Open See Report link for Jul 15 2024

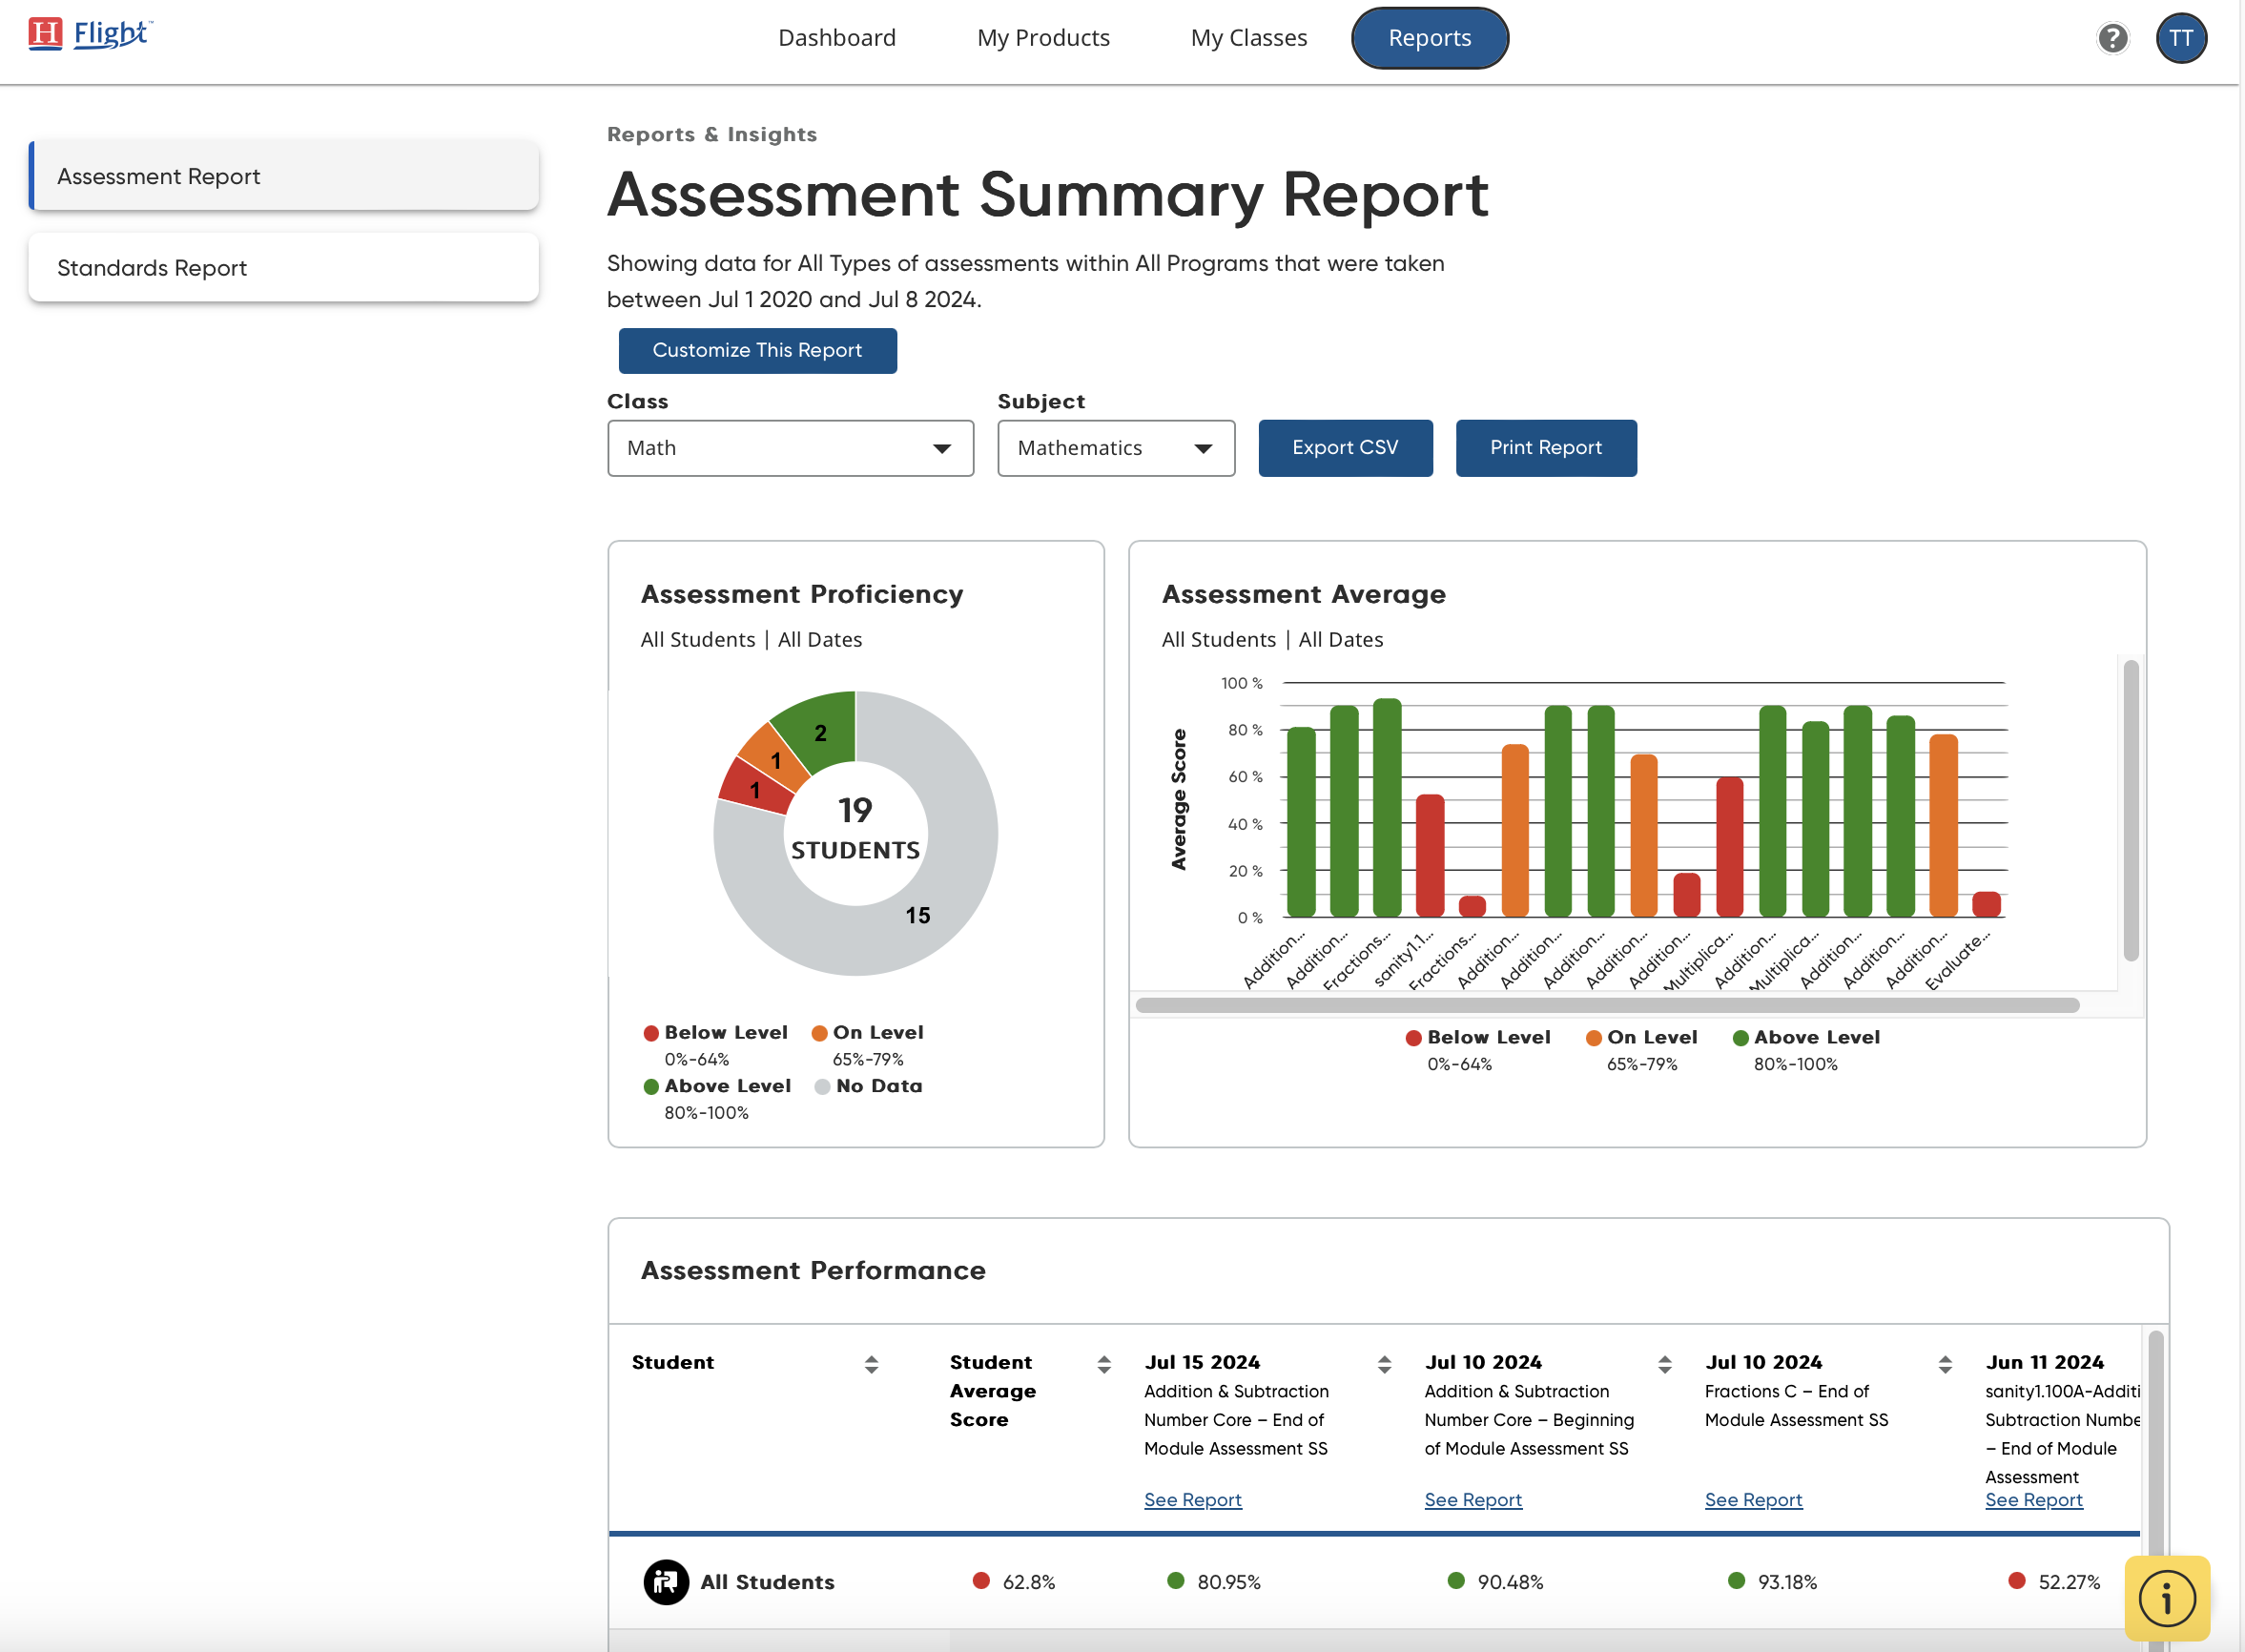pyautogui.click(x=1192, y=1500)
